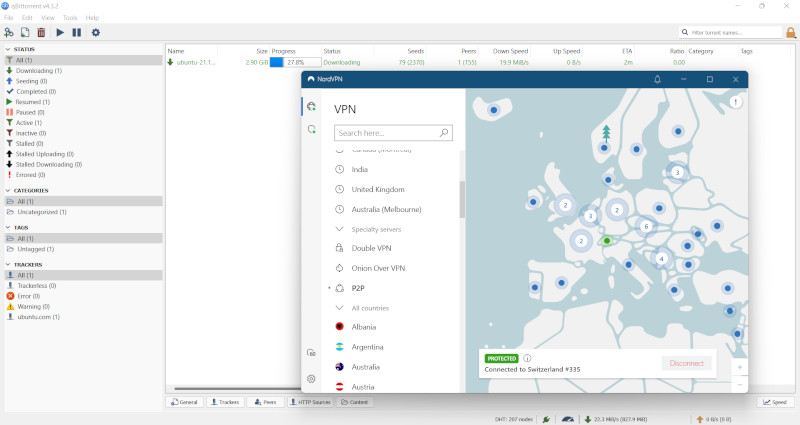Screen dimensions: 800x425
Task: Open NordVPN settings gear icon
Action: coord(311,379)
